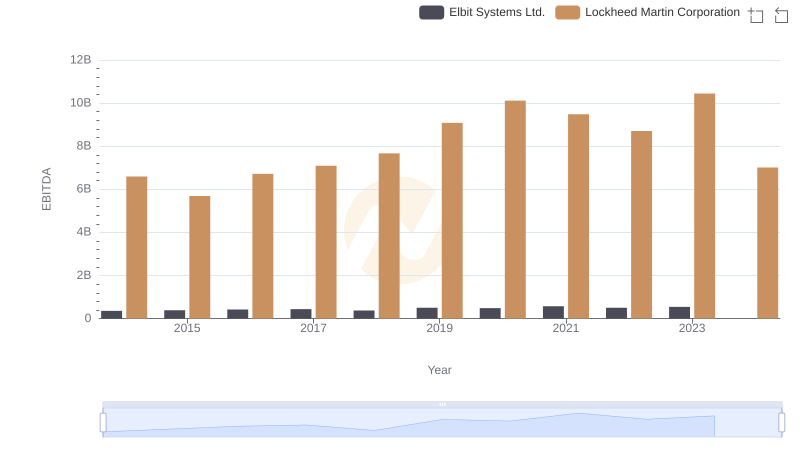800x461 pixels.
Task: Click the 2019 x-axis label
Action: tap(440, 328)
